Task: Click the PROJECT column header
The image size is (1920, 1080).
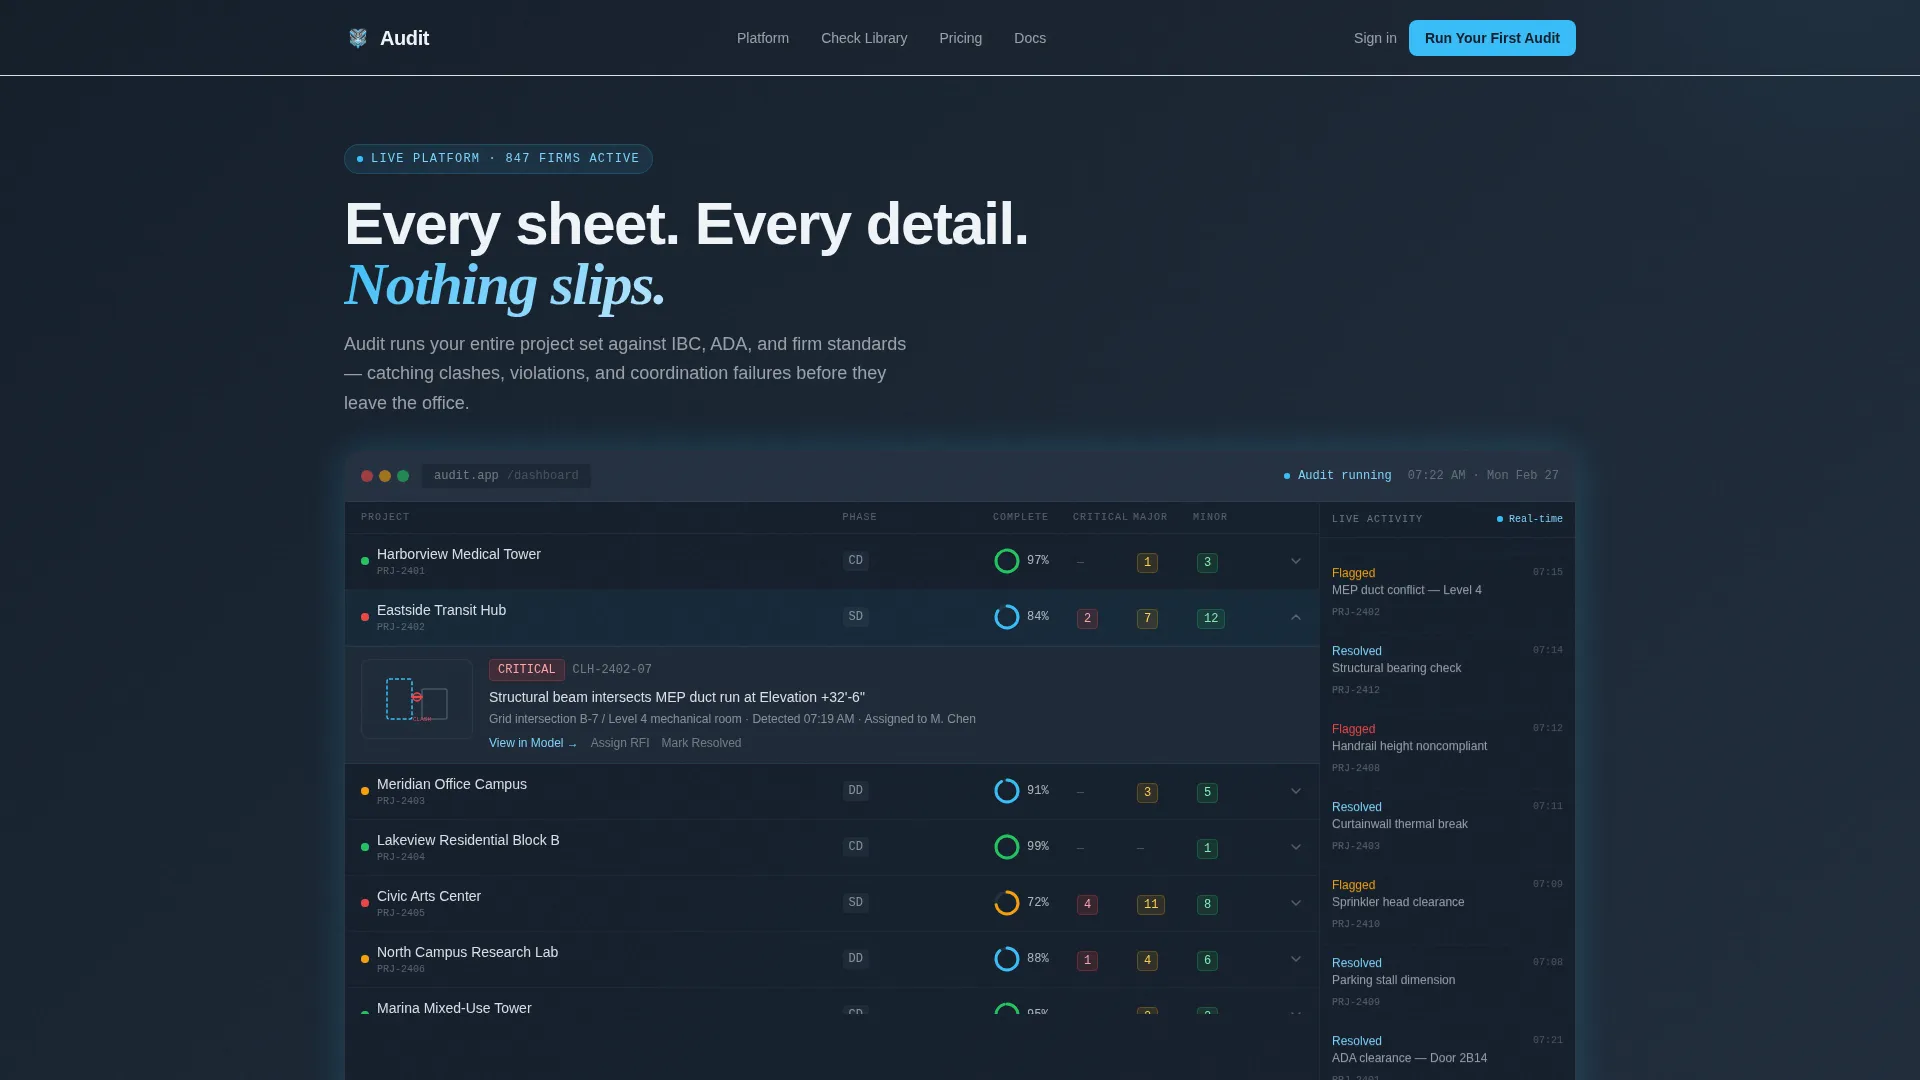Action: click(385, 517)
